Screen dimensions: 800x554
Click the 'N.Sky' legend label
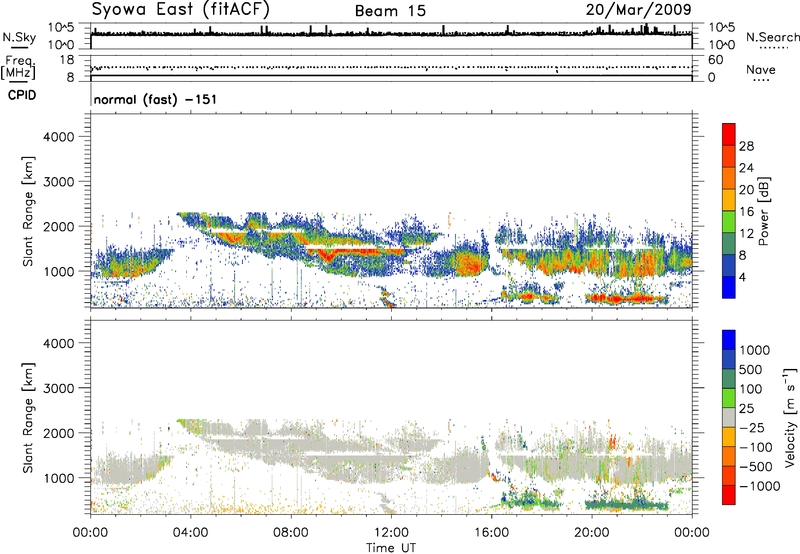[x=19, y=37]
